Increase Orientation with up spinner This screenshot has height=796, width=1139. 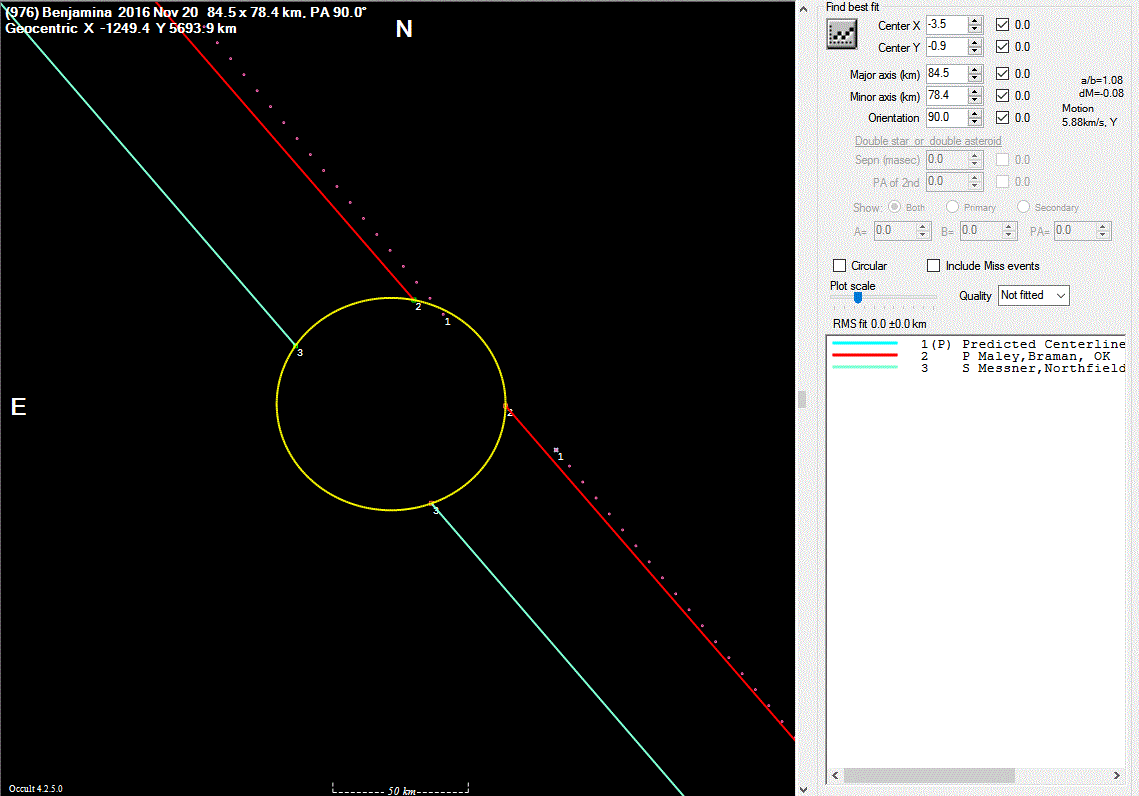[975, 113]
